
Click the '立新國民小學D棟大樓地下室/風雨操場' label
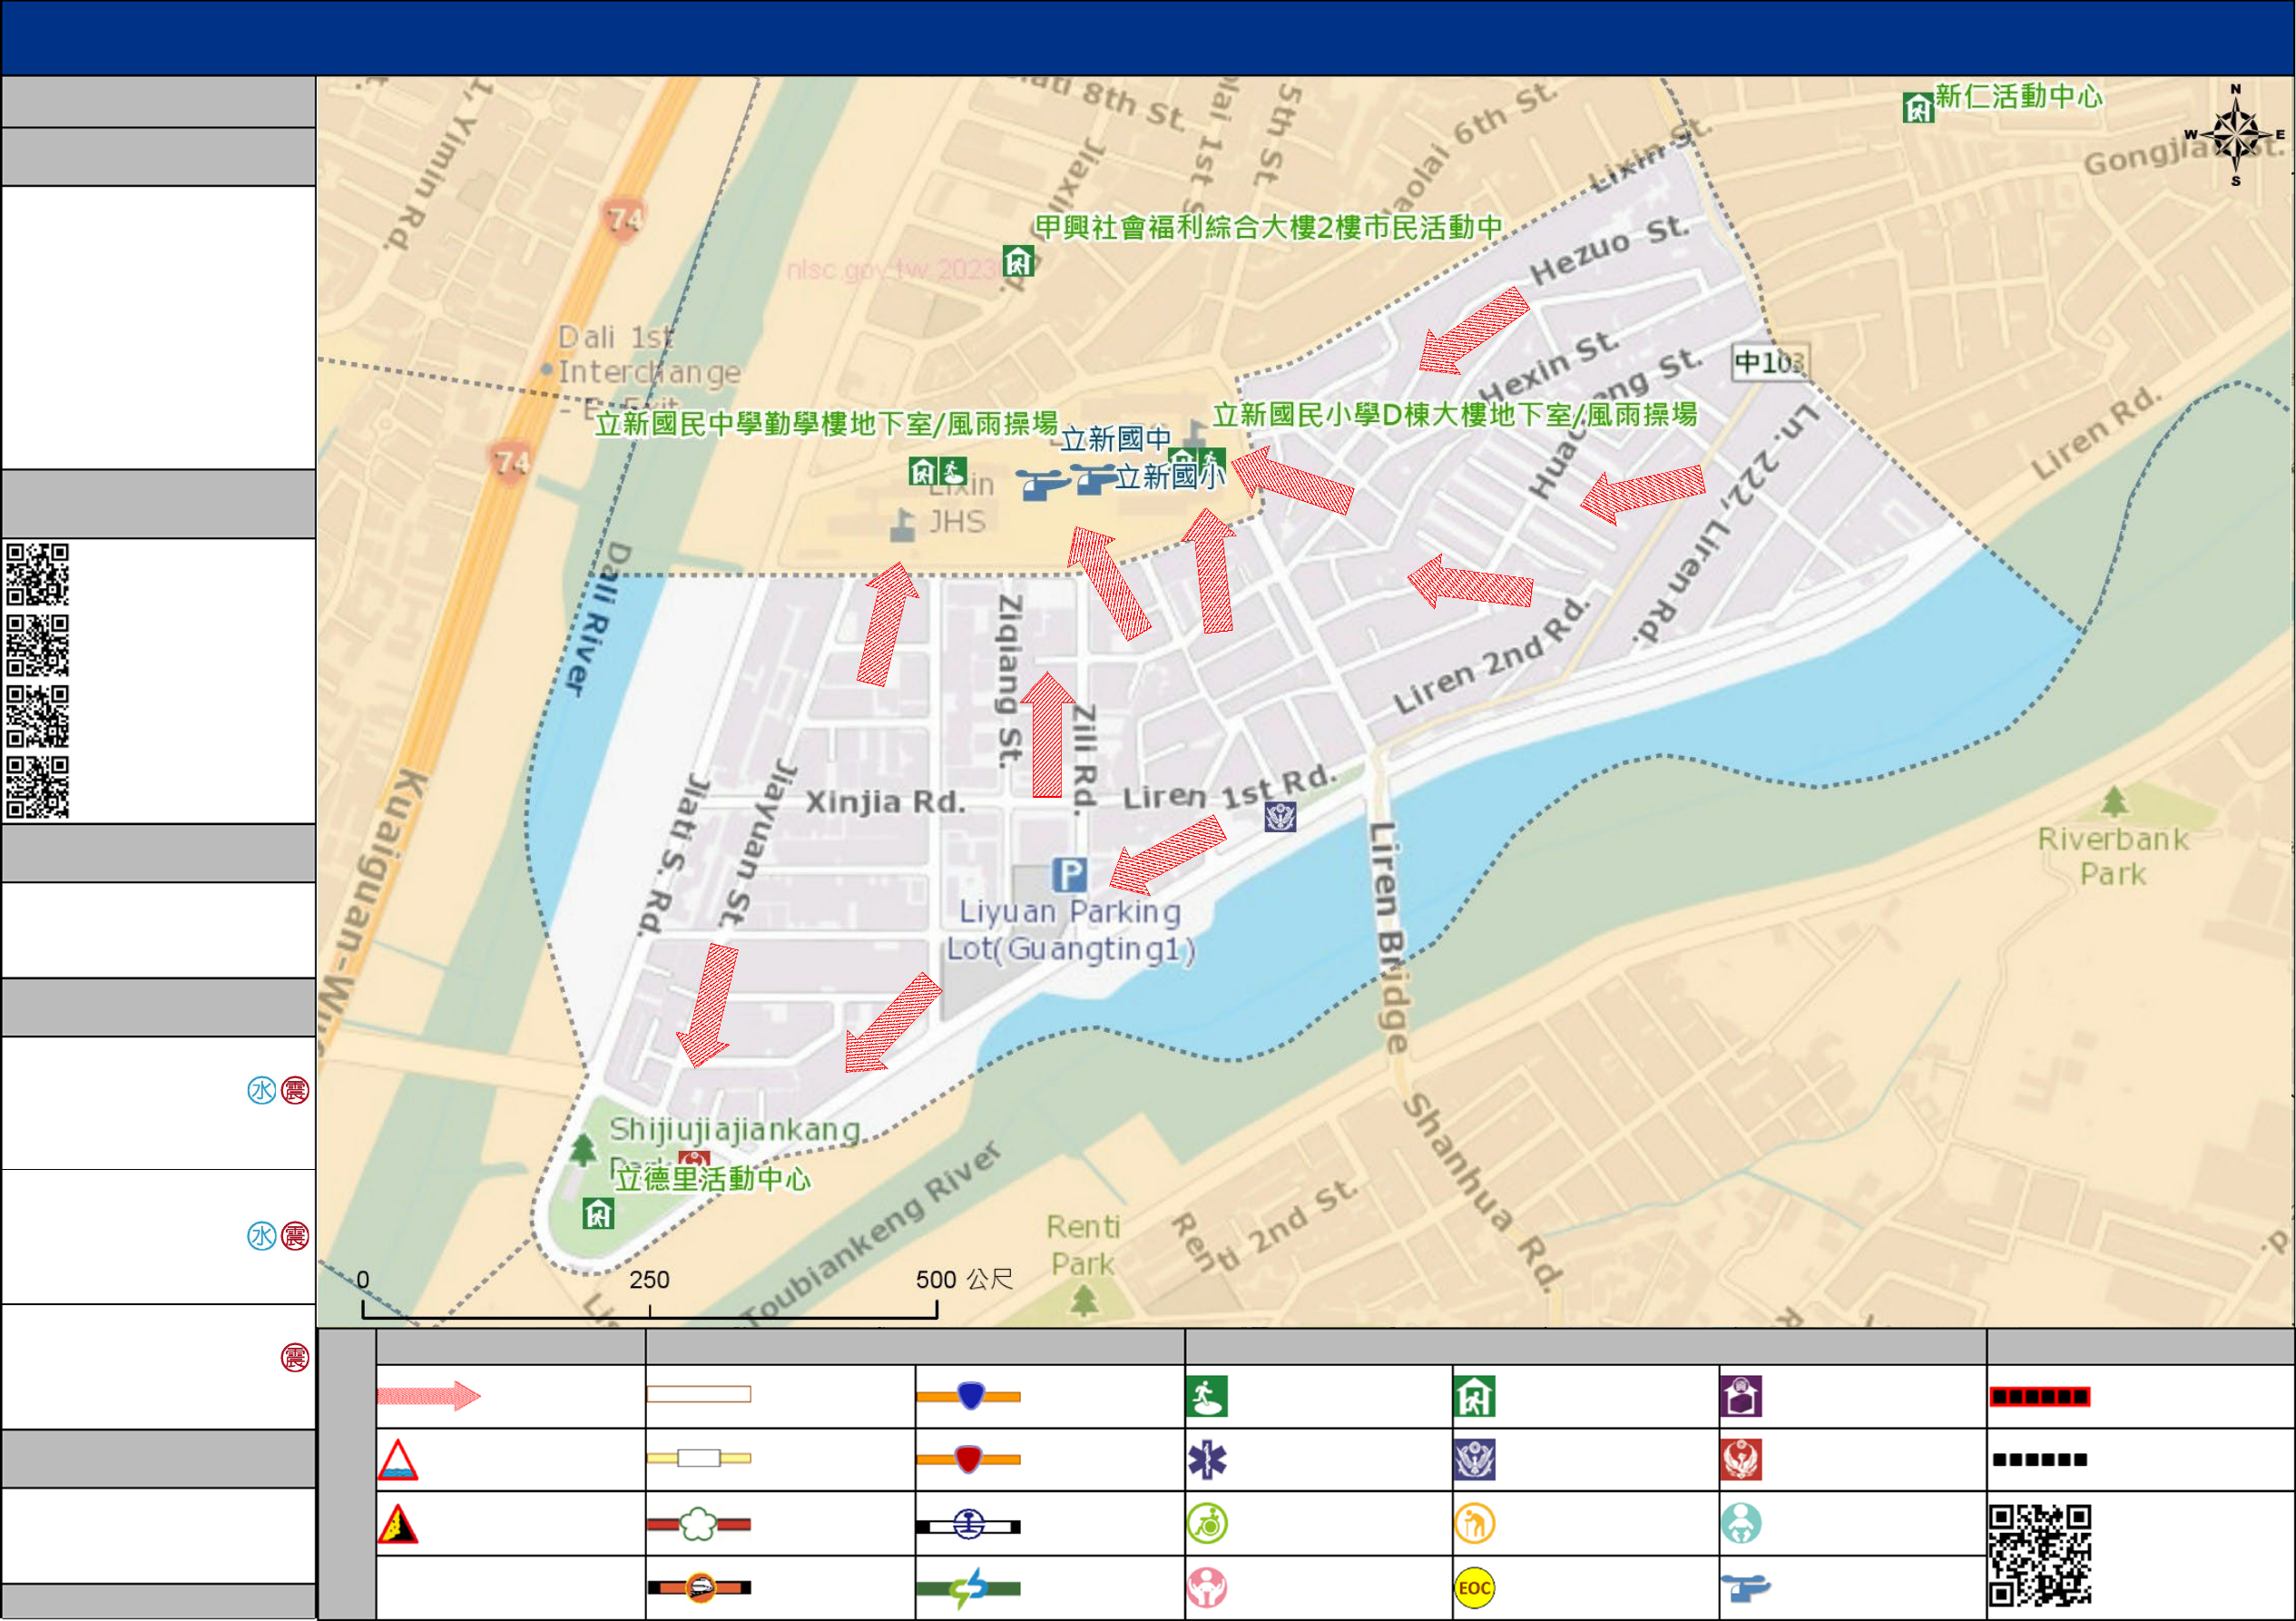pos(1455,415)
